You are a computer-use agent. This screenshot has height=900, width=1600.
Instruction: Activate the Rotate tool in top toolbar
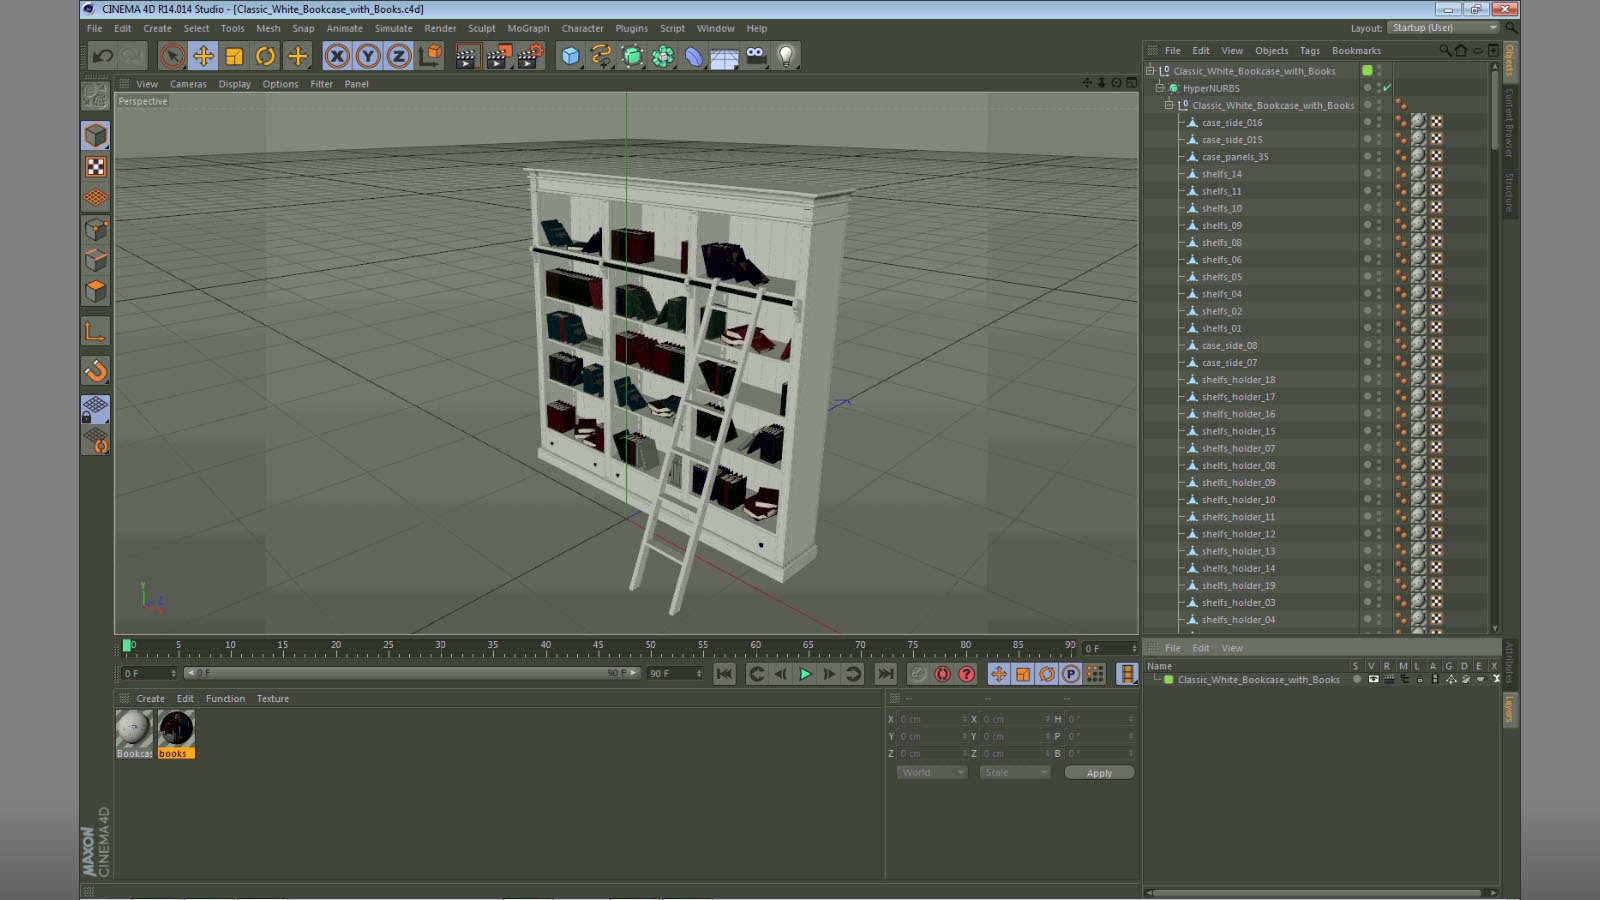coord(265,56)
